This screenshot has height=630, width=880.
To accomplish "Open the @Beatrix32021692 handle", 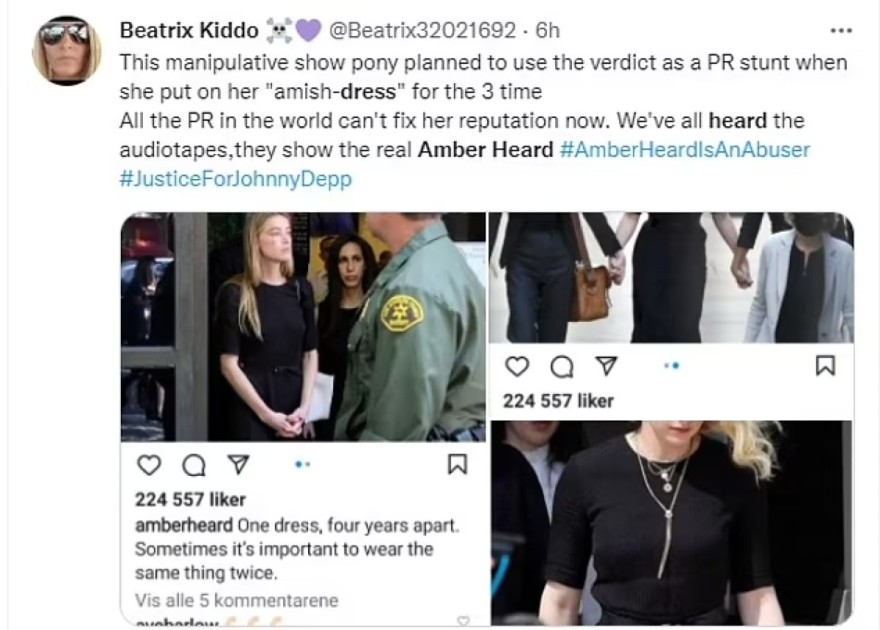I will [x=421, y=30].
